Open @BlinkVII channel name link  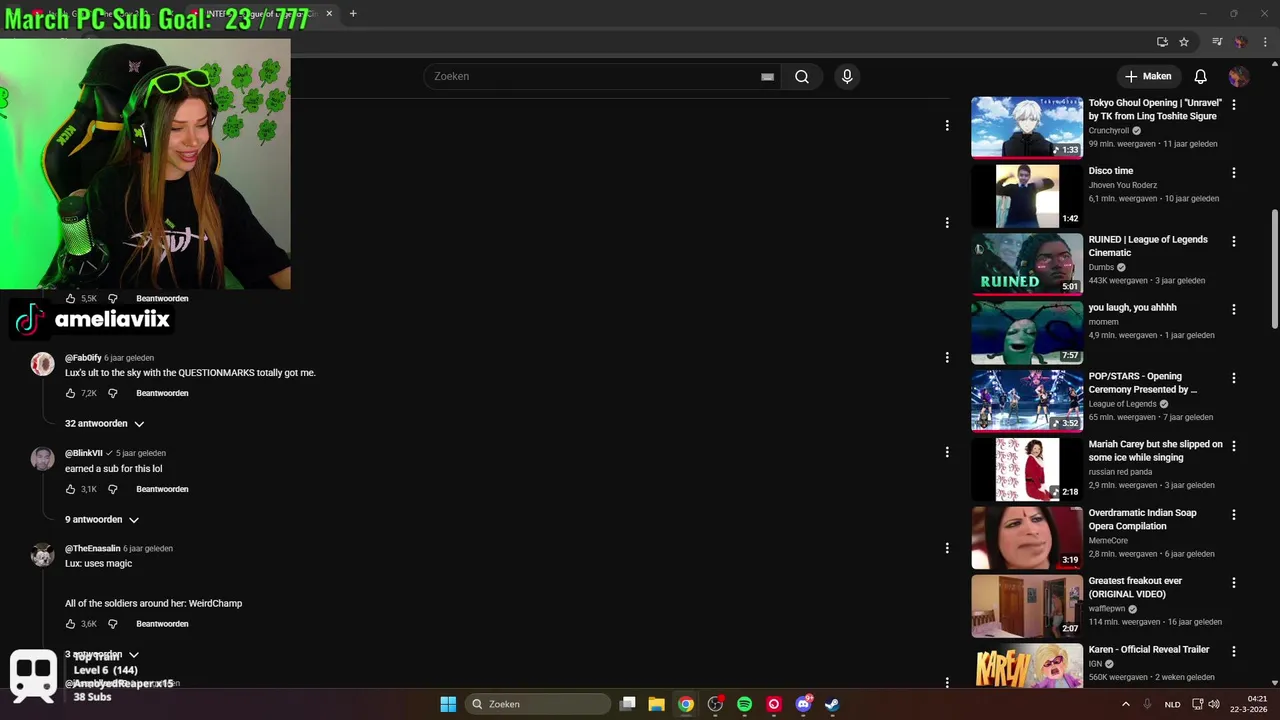click(84, 453)
